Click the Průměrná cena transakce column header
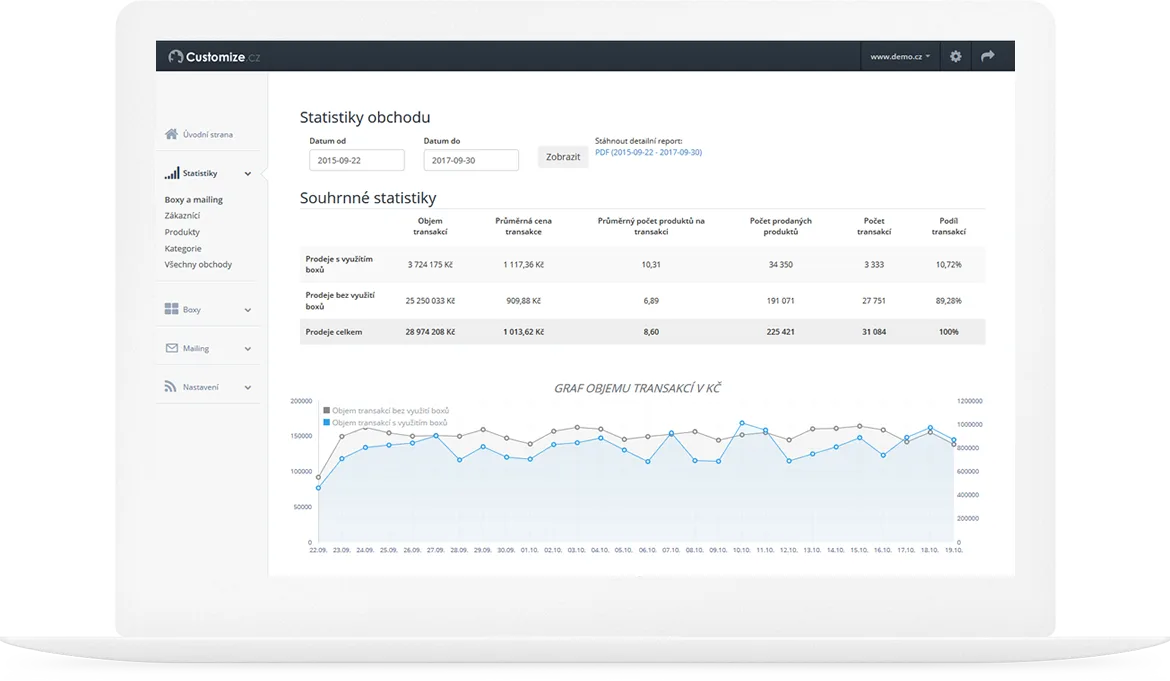The width and height of the screenshot is (1170, 681). [x=523, y=226]
